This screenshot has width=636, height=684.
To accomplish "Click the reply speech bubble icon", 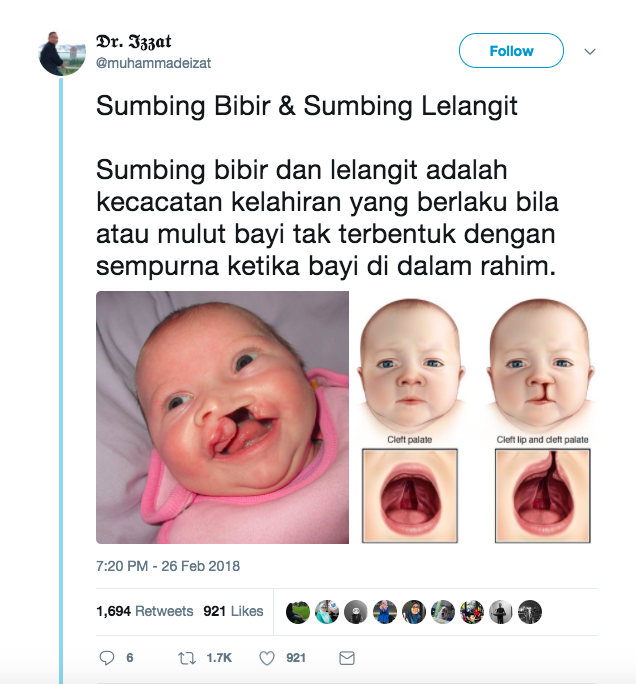I will coord(107,657).
